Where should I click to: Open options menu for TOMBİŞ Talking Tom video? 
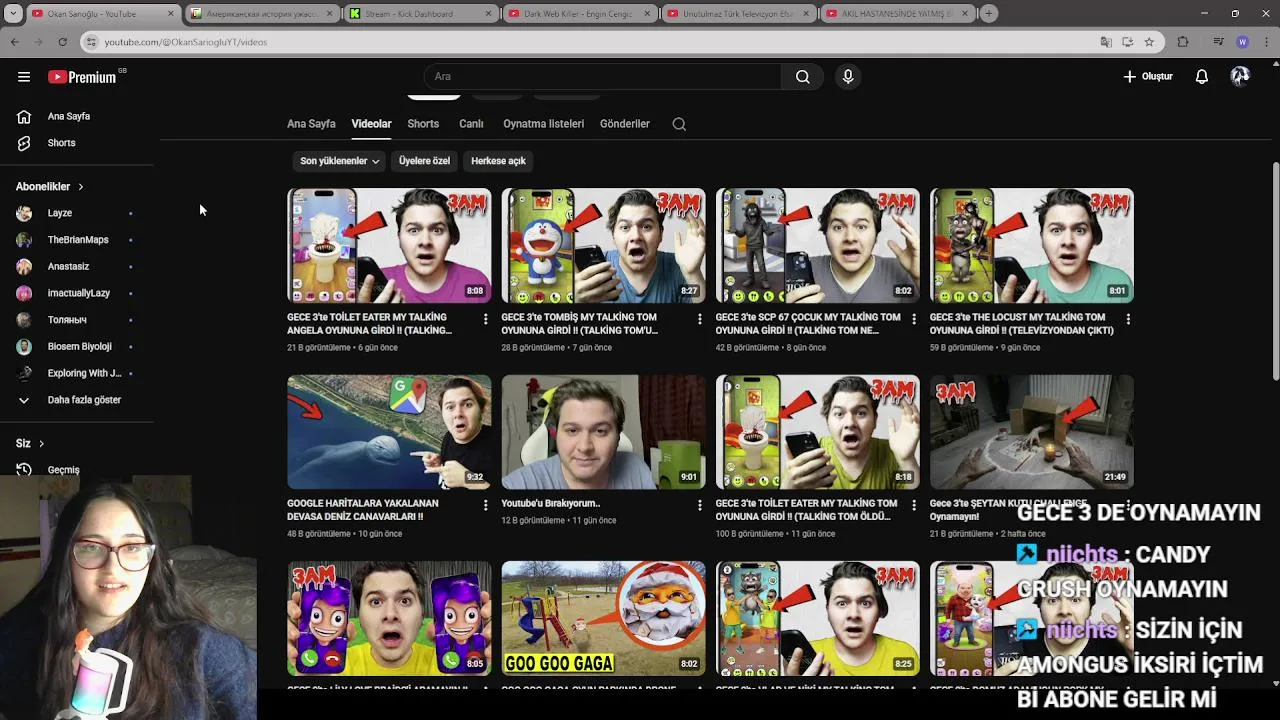[x=700, y=319]
